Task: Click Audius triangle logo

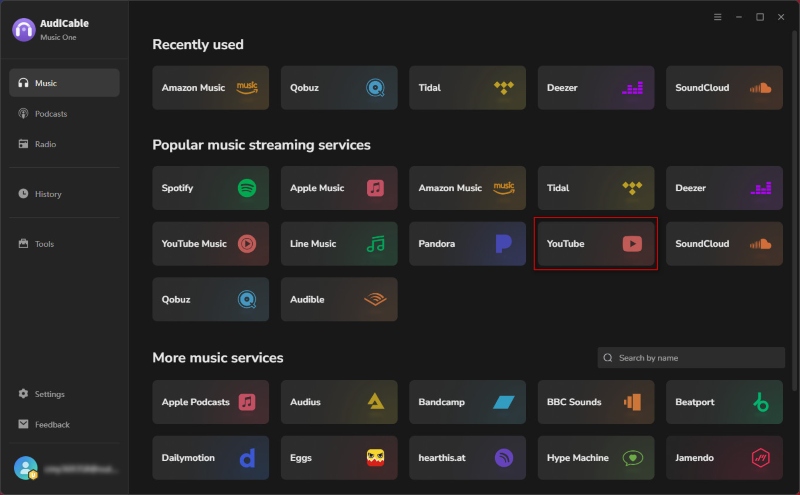Action: coord(376,402)
